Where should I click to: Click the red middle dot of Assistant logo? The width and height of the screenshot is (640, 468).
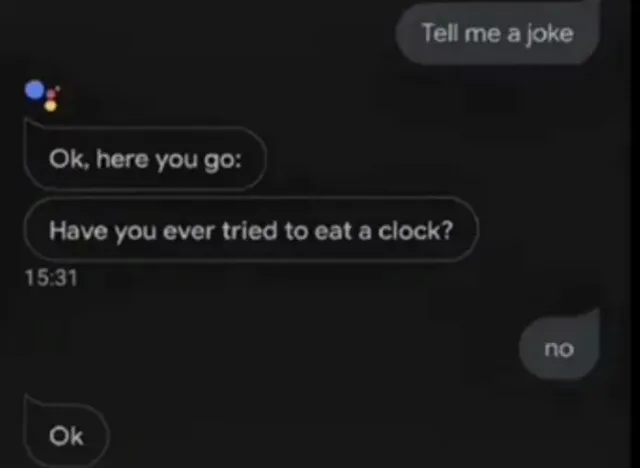[x=51, y=95]
